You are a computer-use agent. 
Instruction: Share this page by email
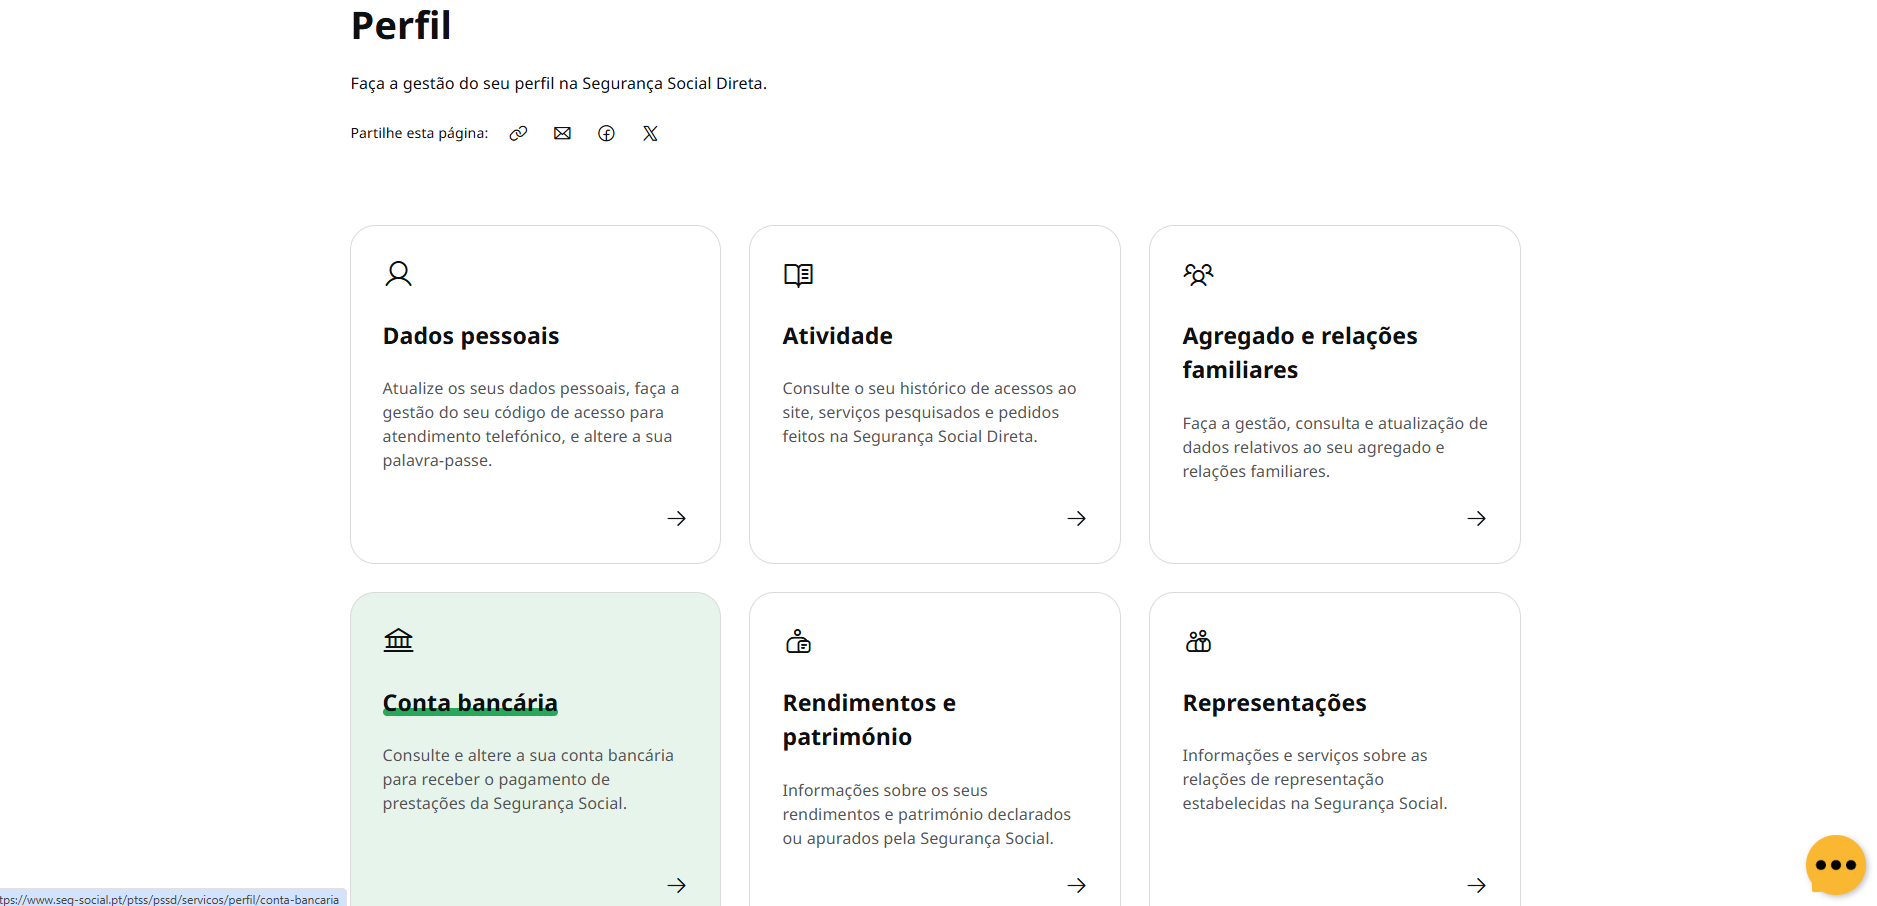click(562, 133)
